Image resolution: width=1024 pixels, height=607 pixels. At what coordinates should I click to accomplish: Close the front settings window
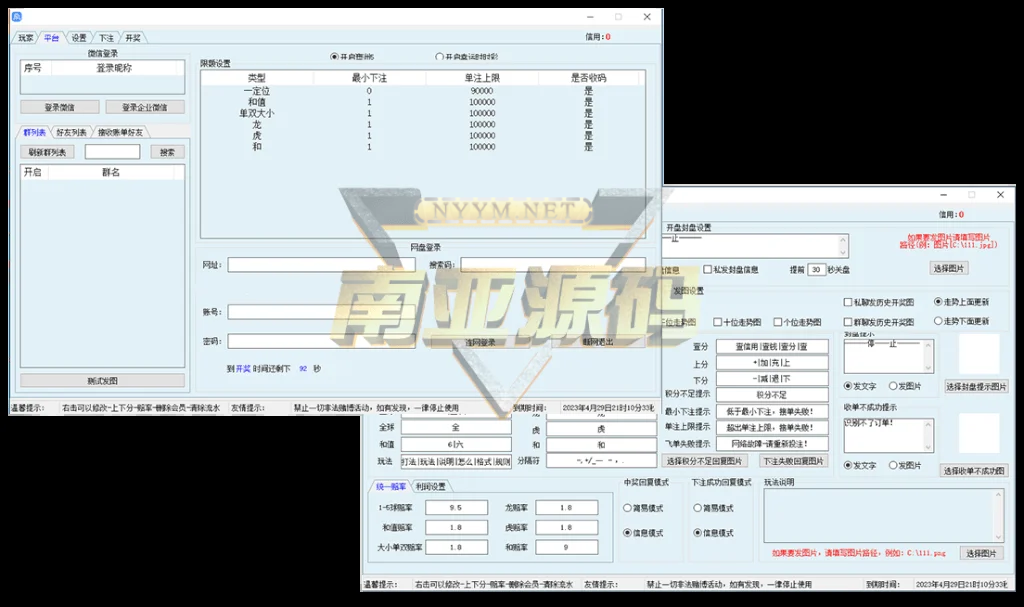[1000, 195]
